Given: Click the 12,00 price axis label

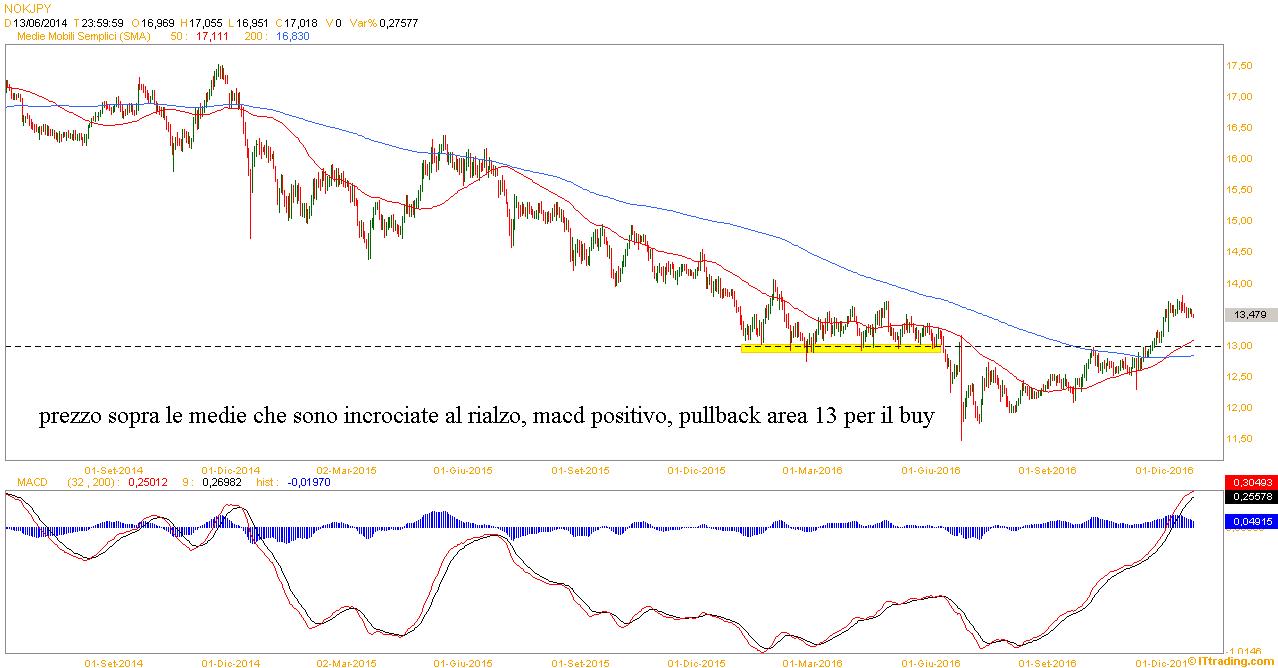Looking at the screenshot, I should pyautogui.click(x=1238, y=408).
